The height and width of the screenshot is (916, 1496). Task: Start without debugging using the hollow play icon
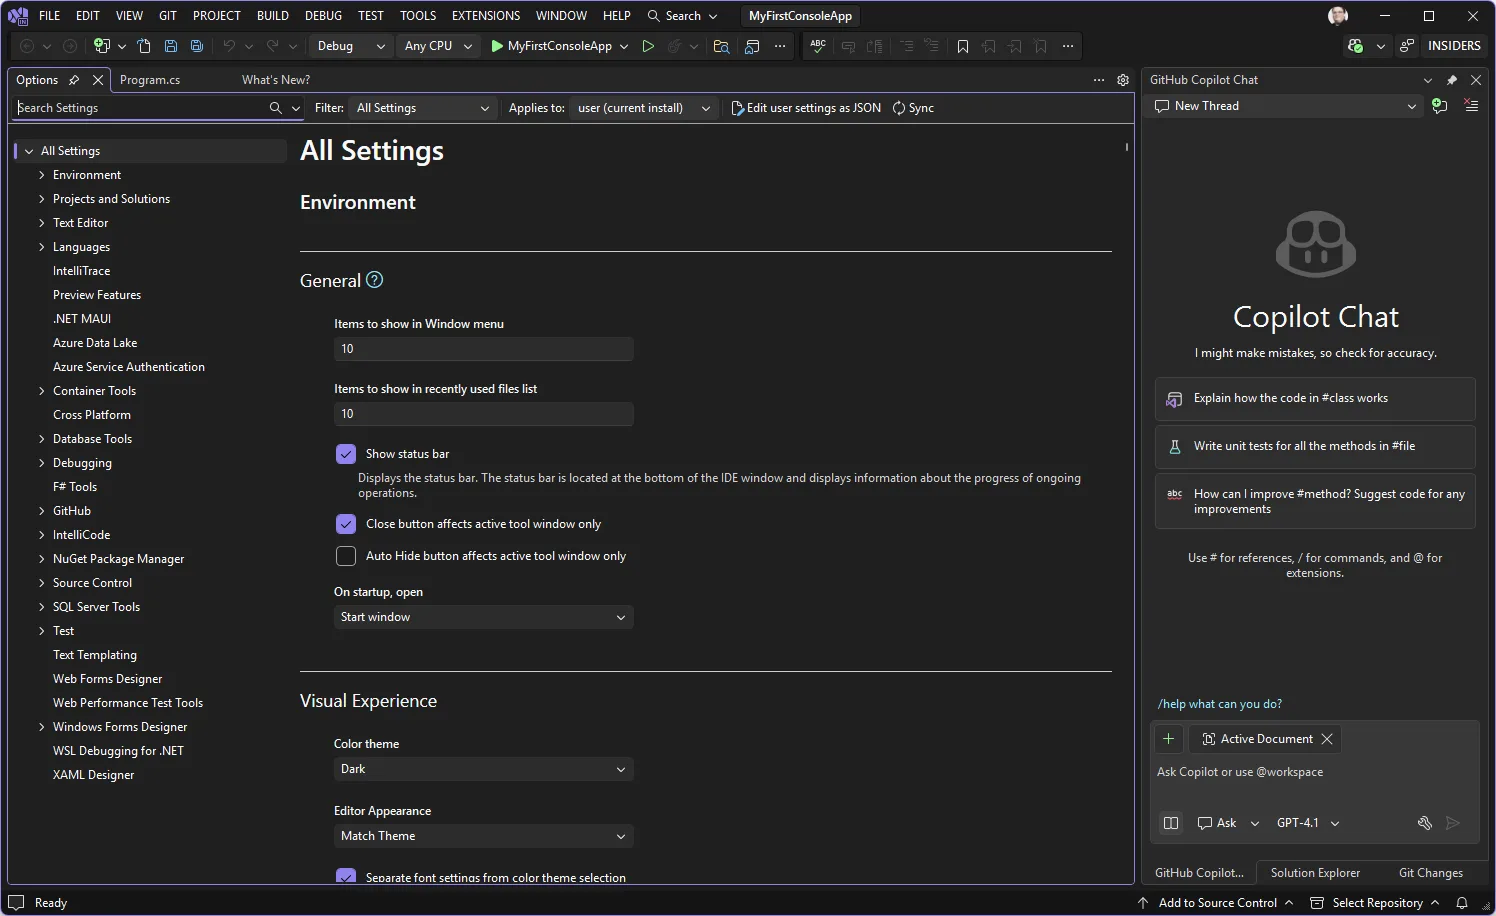(x=648, y=46)
